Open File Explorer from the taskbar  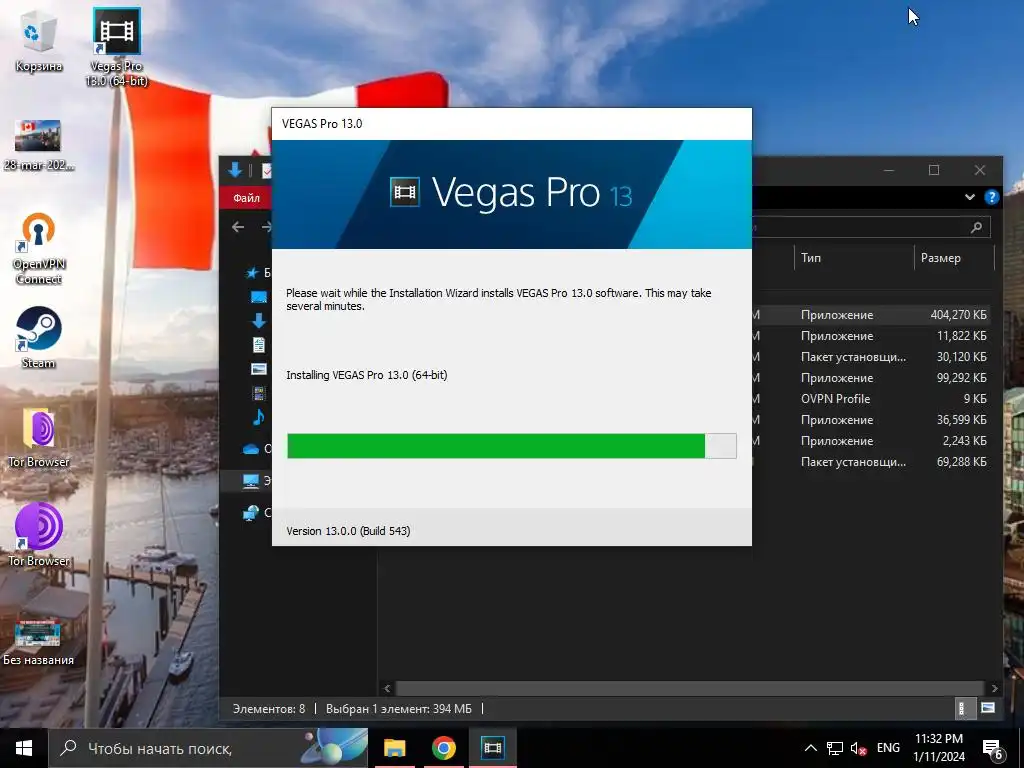coord(394,748)
